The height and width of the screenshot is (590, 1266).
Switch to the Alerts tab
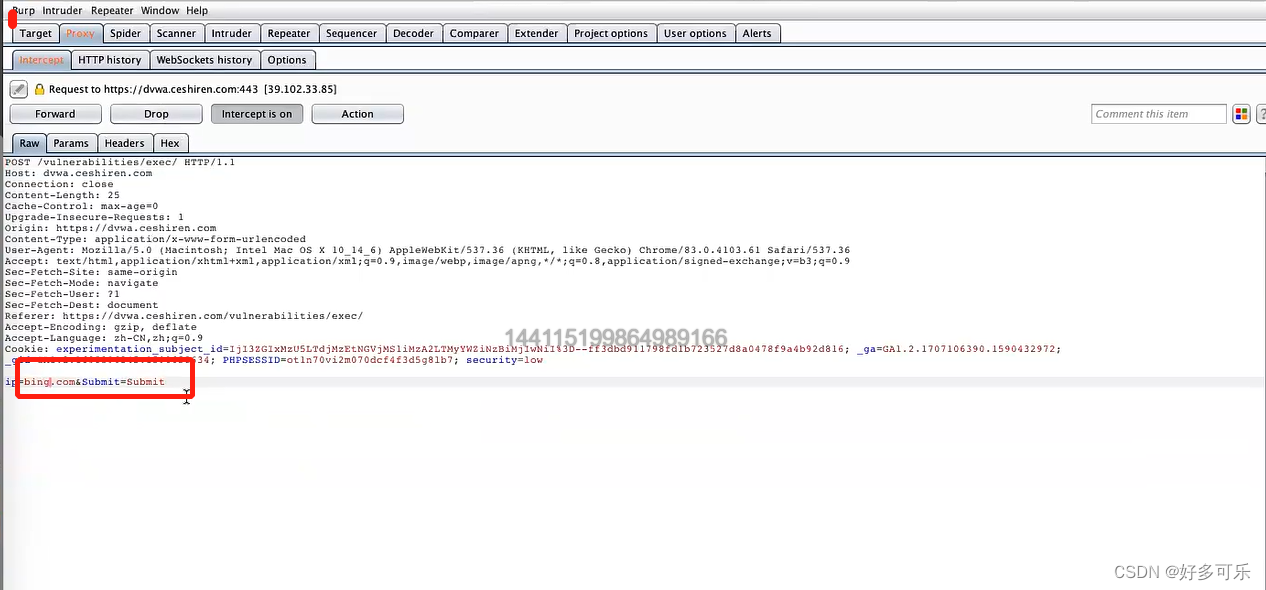[x=757, y=33]
